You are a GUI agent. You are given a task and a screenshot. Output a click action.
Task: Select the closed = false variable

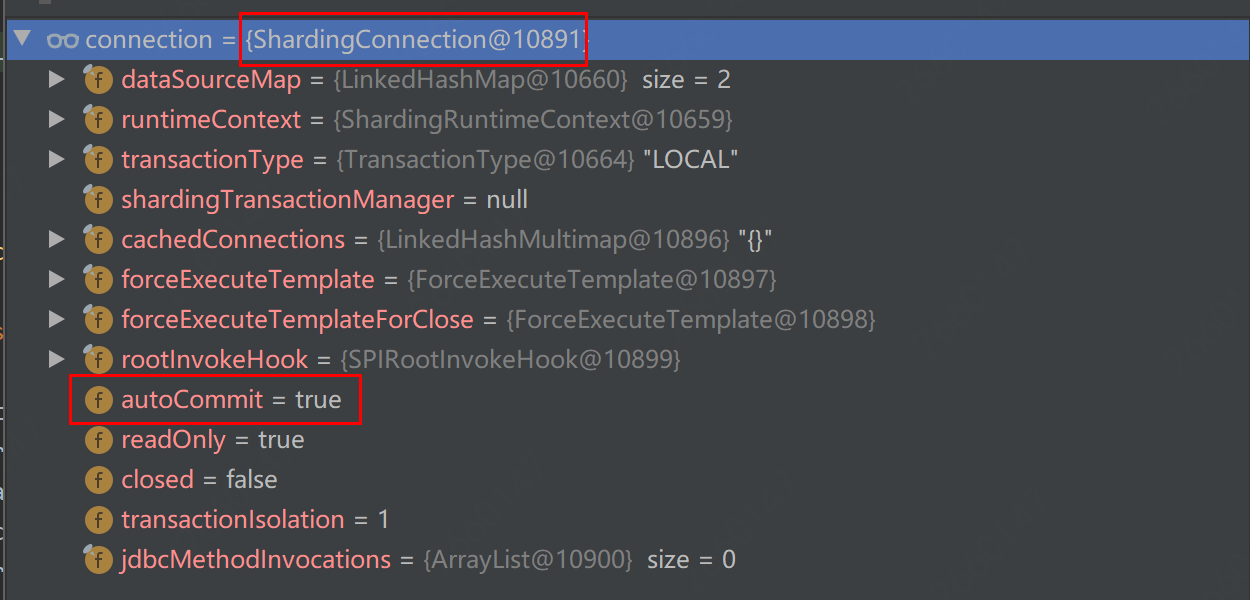(x=199, y=480)
